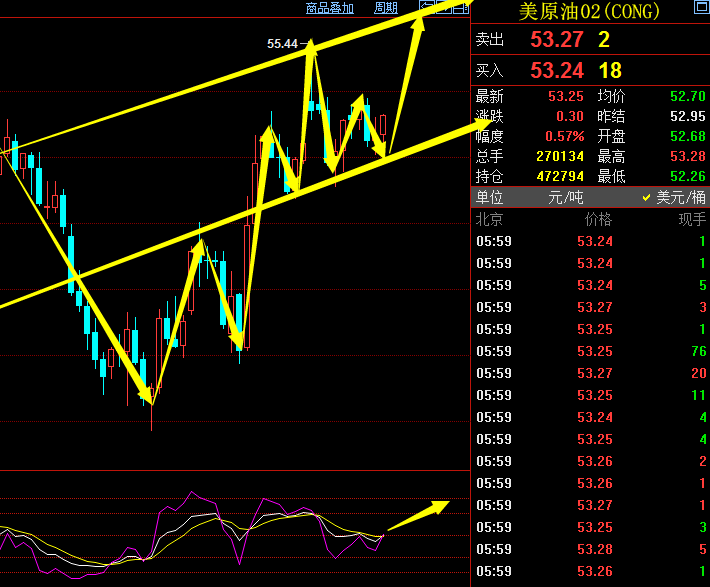Screen dimensions: 710x587
Task: Click the 单位 unit label
Action: click(490, 198)
